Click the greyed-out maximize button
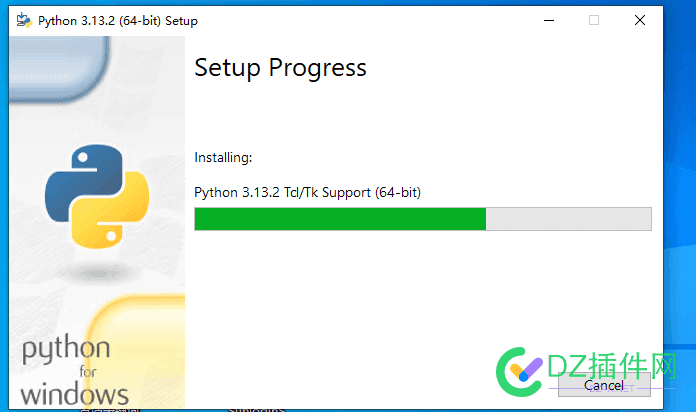The width and height of the screenshot is (696, 412). click(x=594, y=20)
